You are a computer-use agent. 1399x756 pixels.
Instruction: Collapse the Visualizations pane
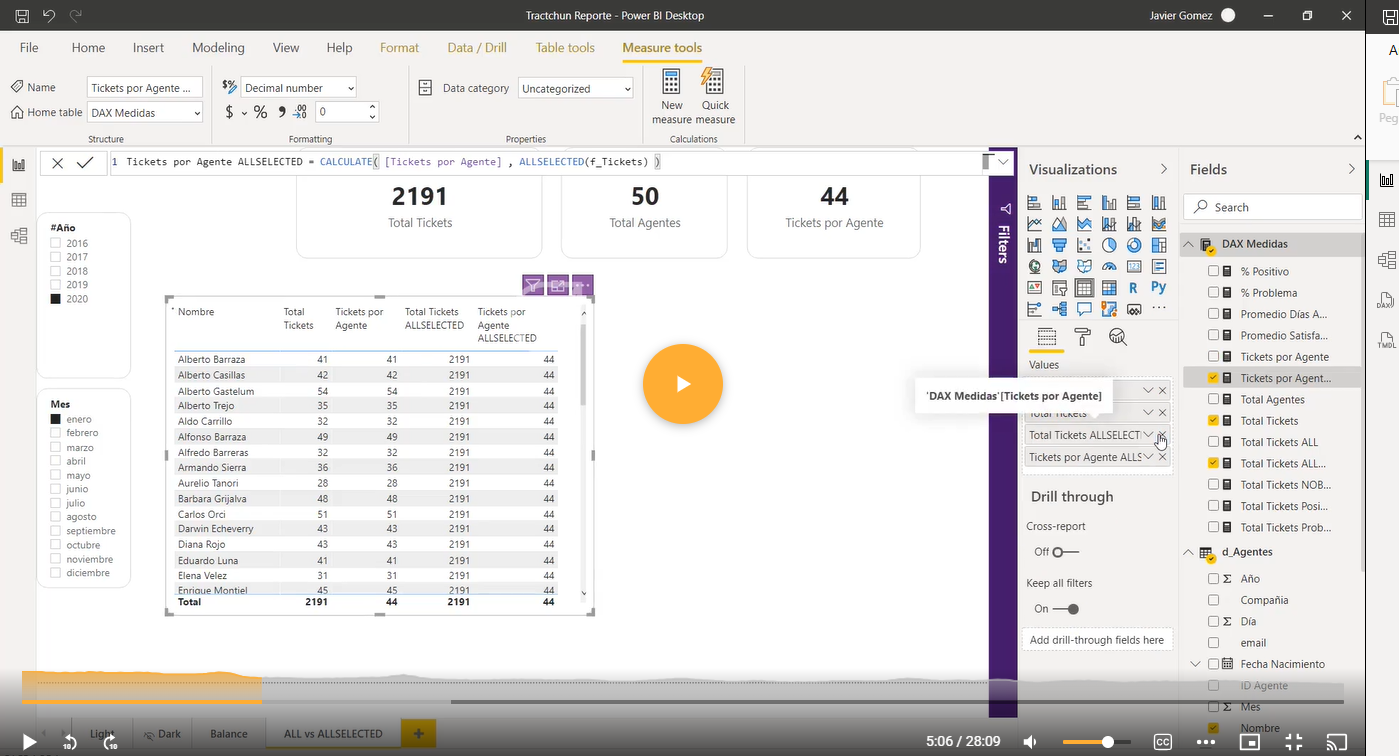click(x=1163, y=169)
